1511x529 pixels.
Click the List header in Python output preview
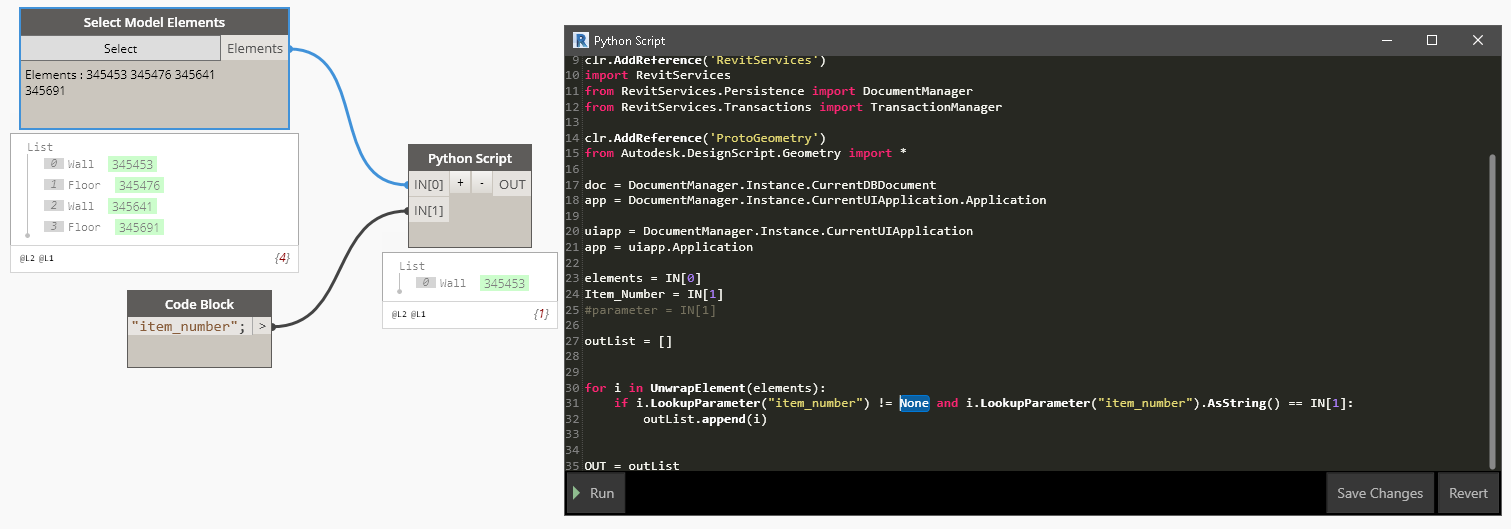(412, 266)
